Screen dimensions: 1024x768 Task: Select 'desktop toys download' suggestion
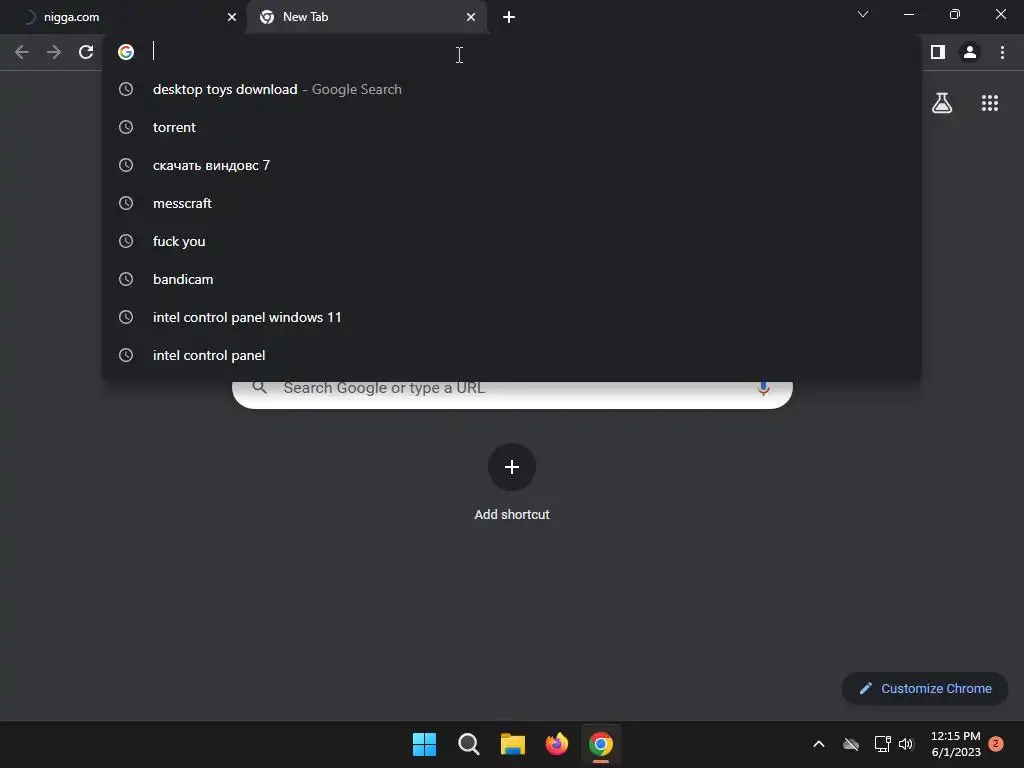(x=512, y=89)
